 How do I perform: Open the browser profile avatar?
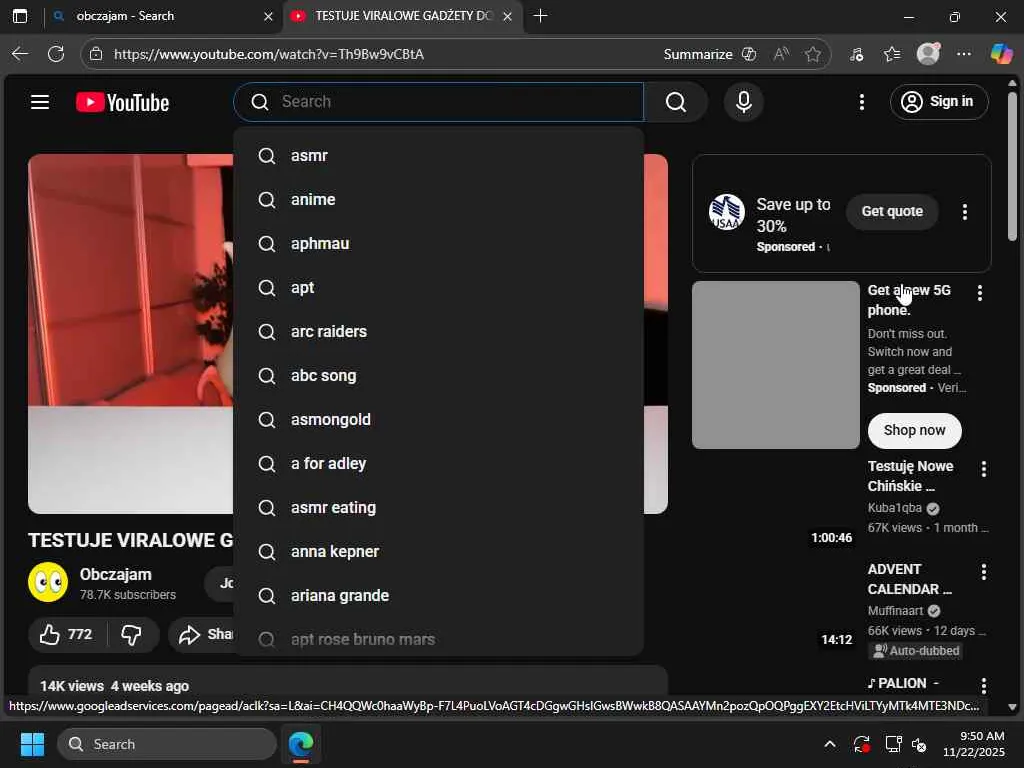[x=928, y=54]
